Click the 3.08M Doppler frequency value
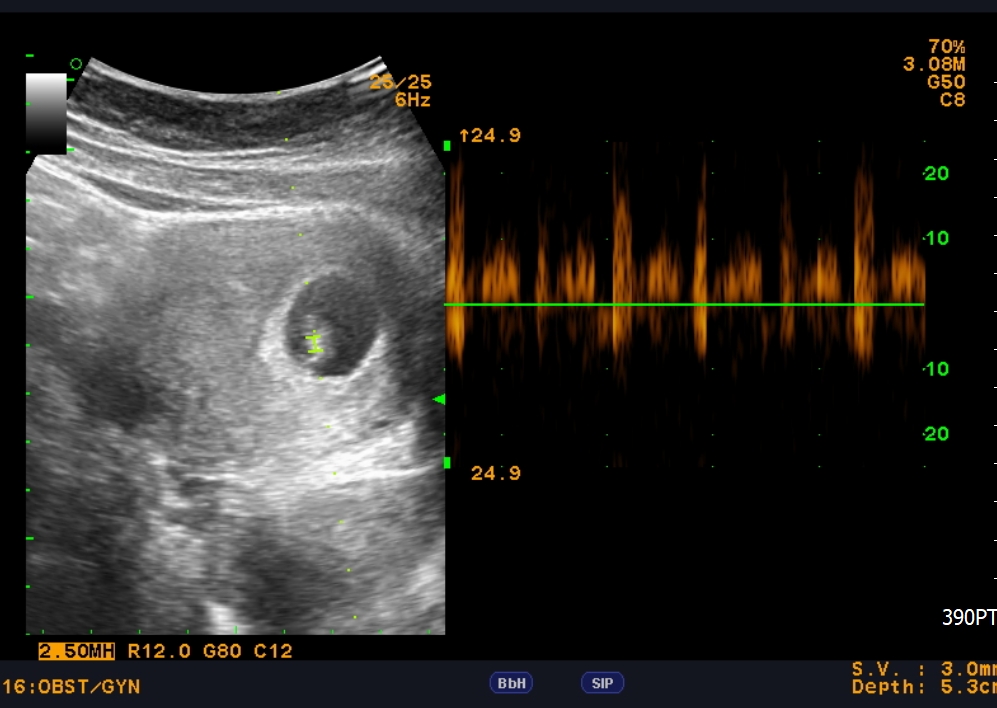 coord(934,65)
